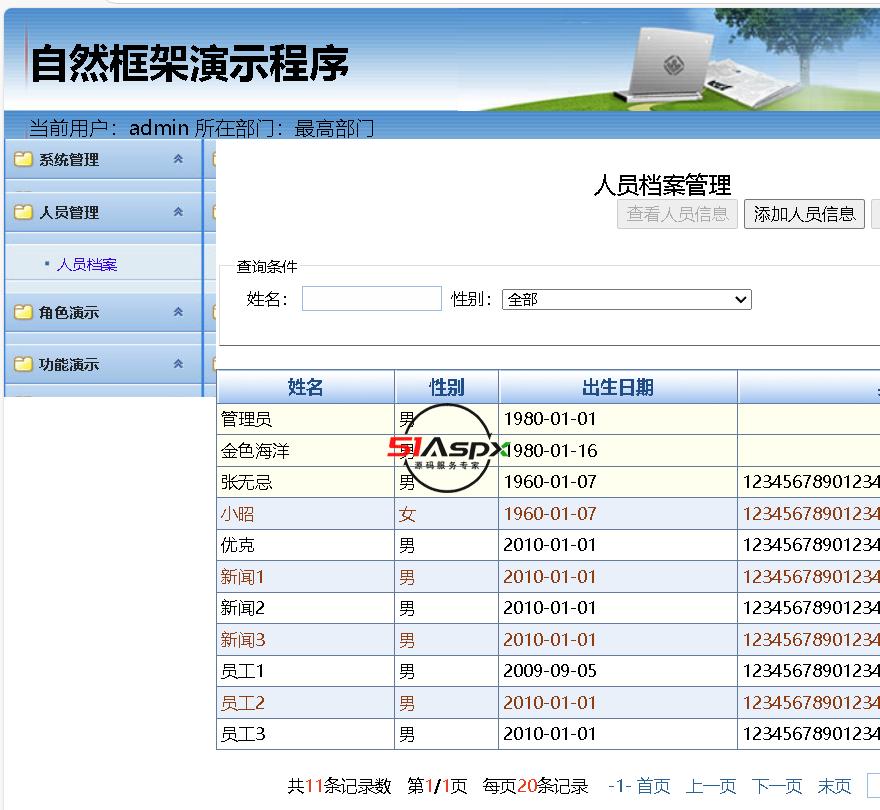Collapse the 系统管理 section chevron
The width and height of the screenshot is (880, 810).
pos(178,159)
